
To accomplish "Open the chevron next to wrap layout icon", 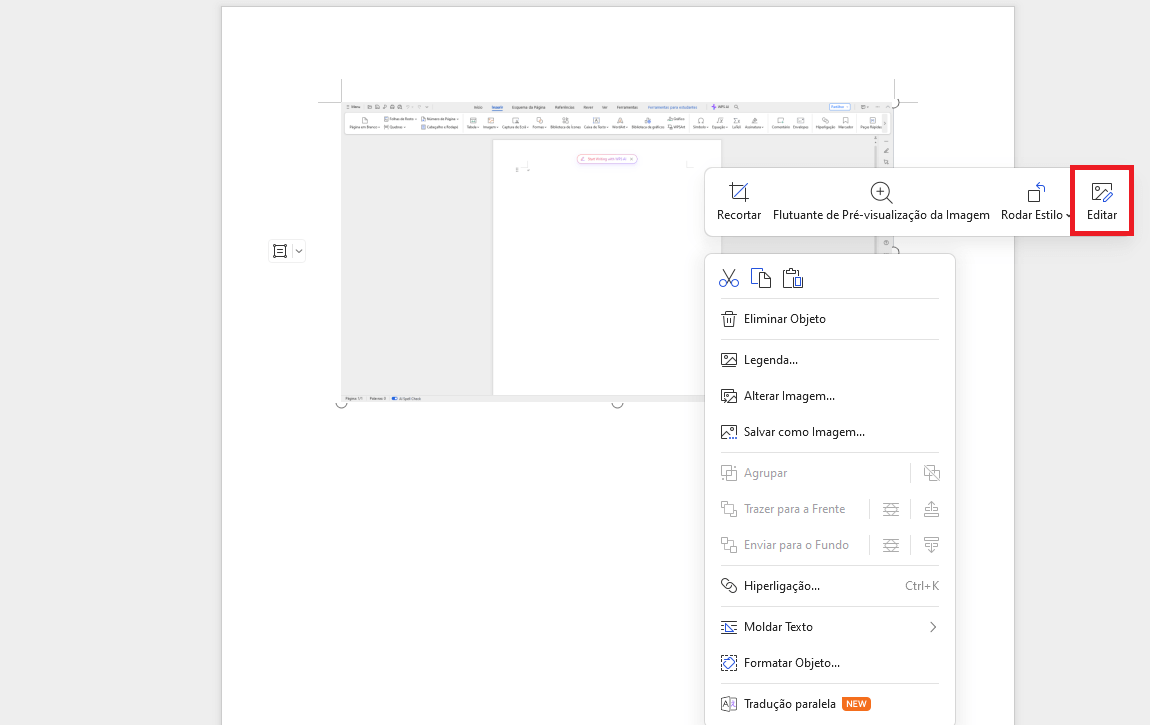I will [x=297, y=250].
